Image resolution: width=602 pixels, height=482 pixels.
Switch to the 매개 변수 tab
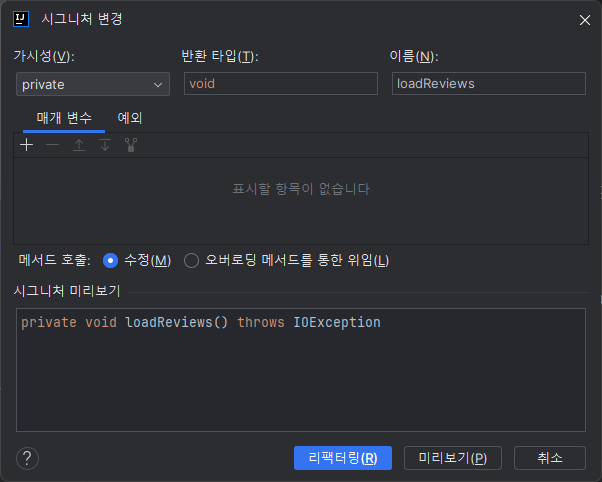(x=64, y=118)
